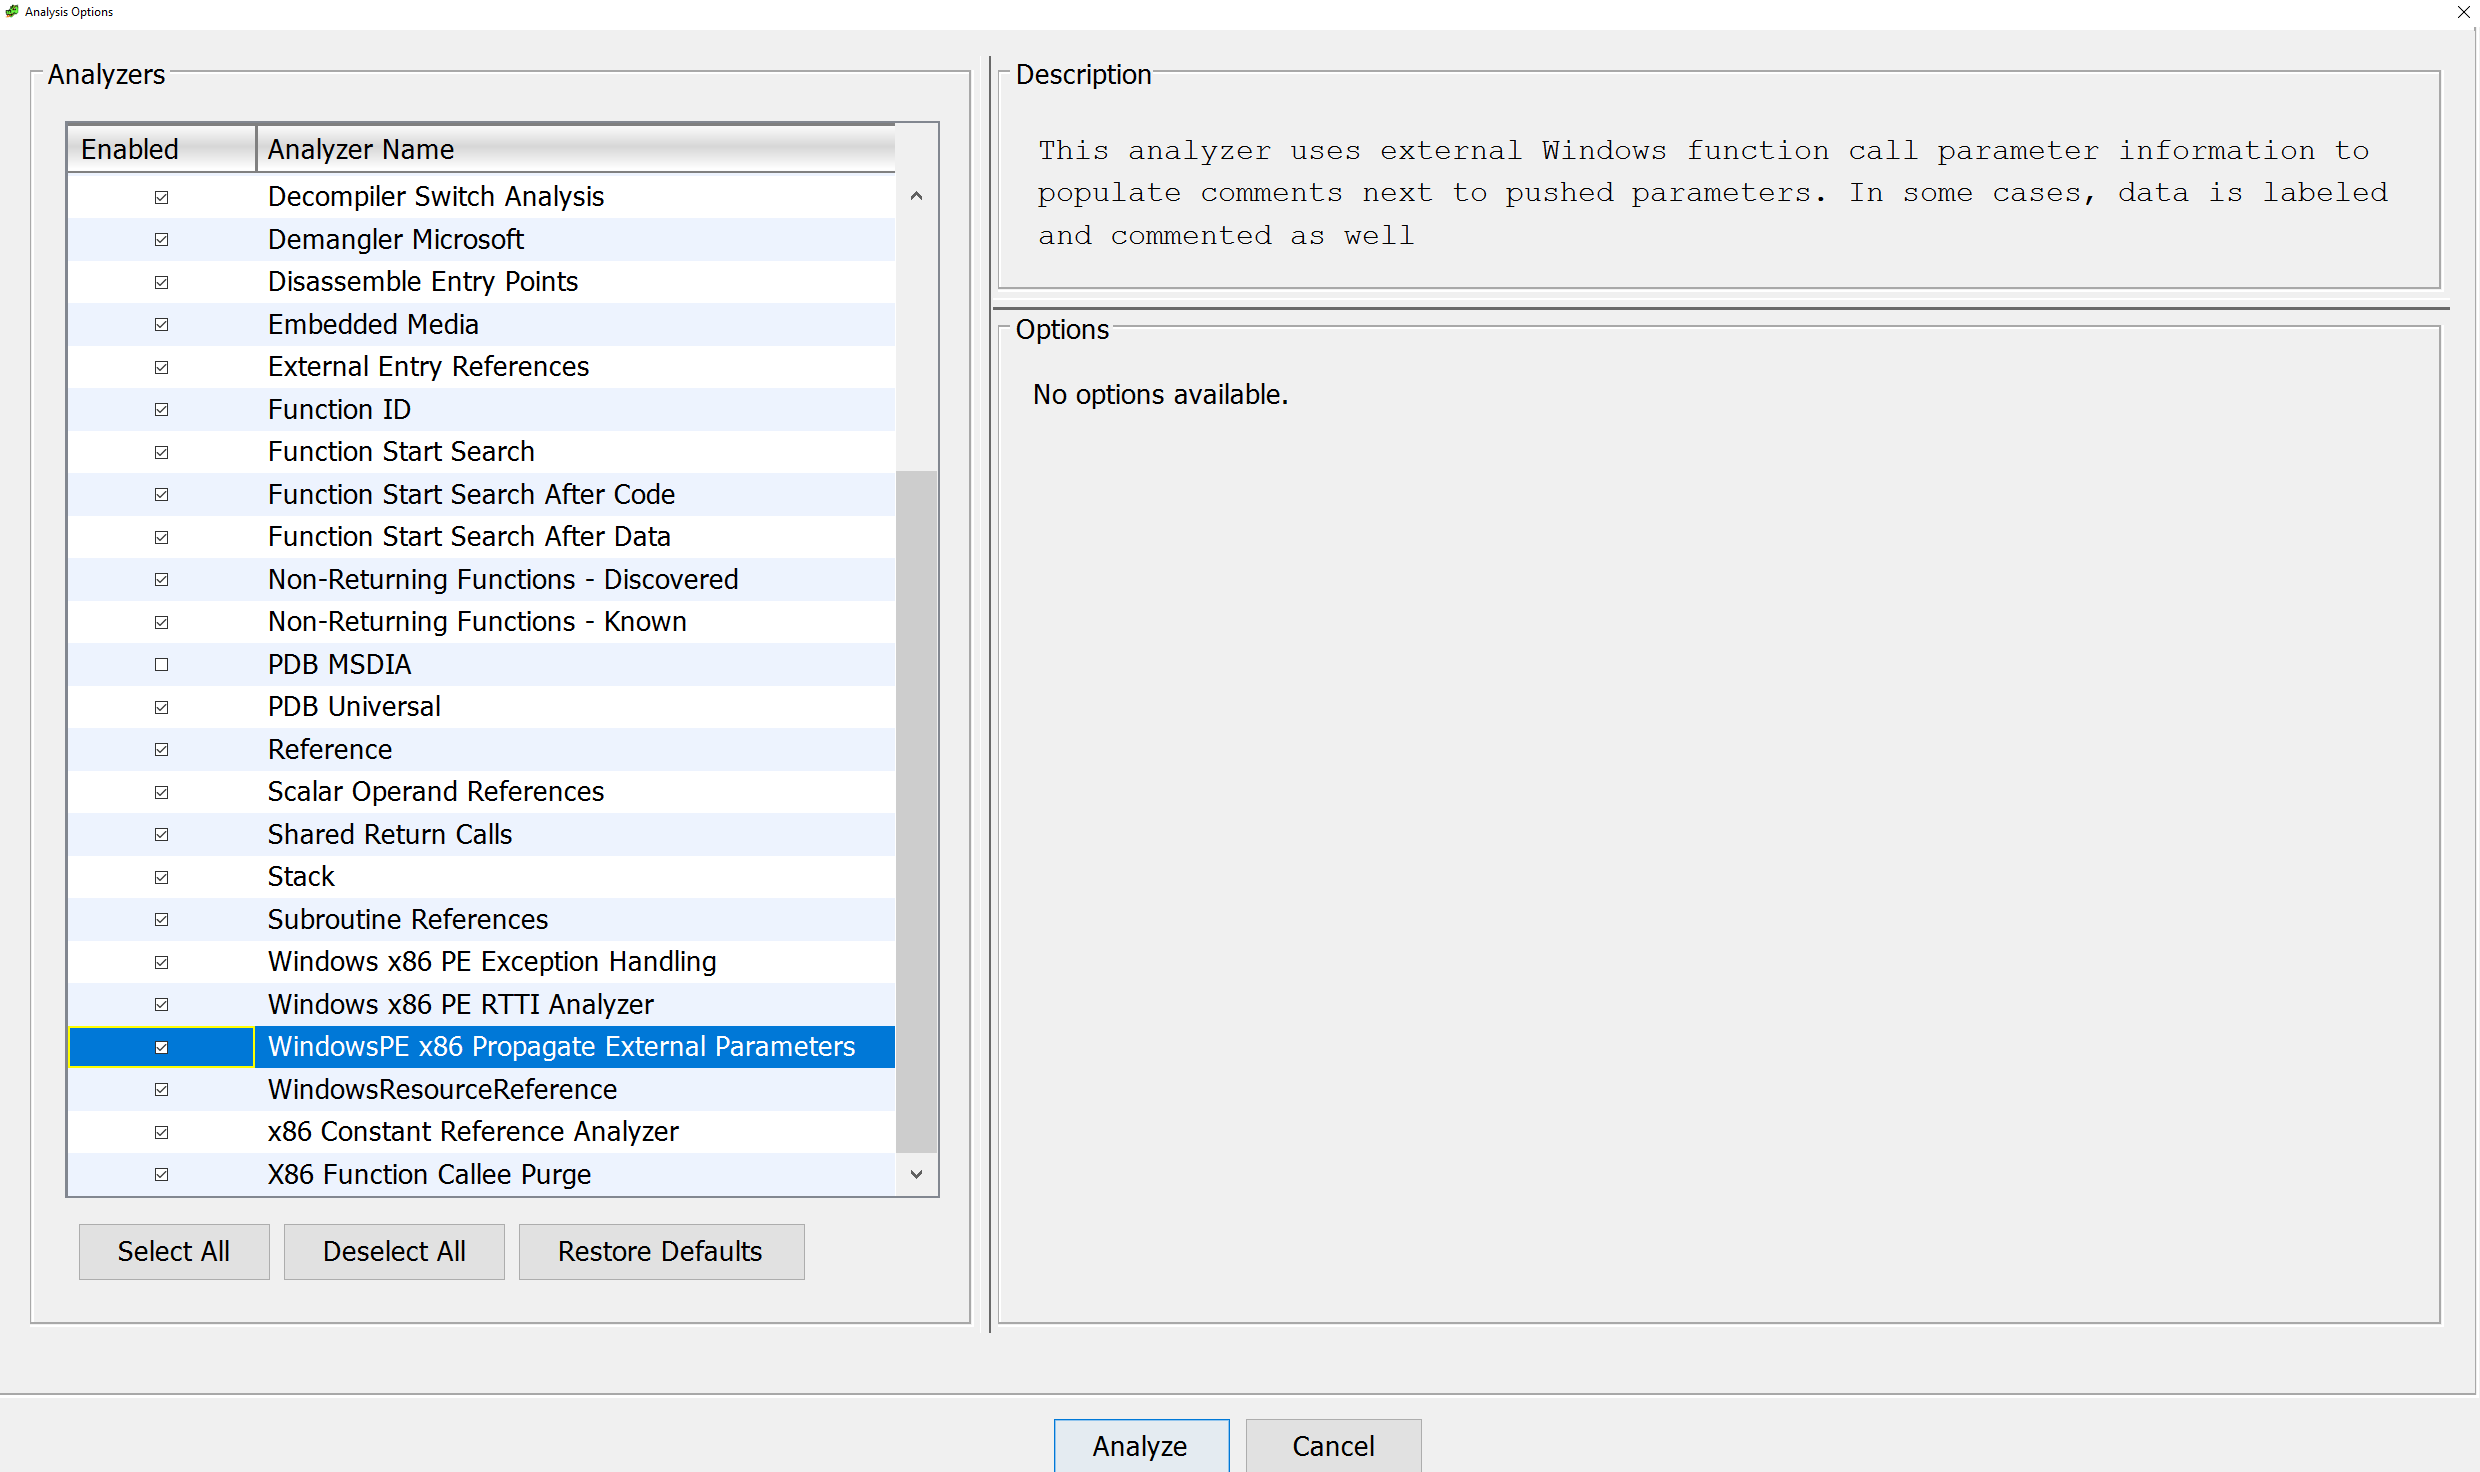Uncheck the Function ID analyzer

(x=161, y=409)
